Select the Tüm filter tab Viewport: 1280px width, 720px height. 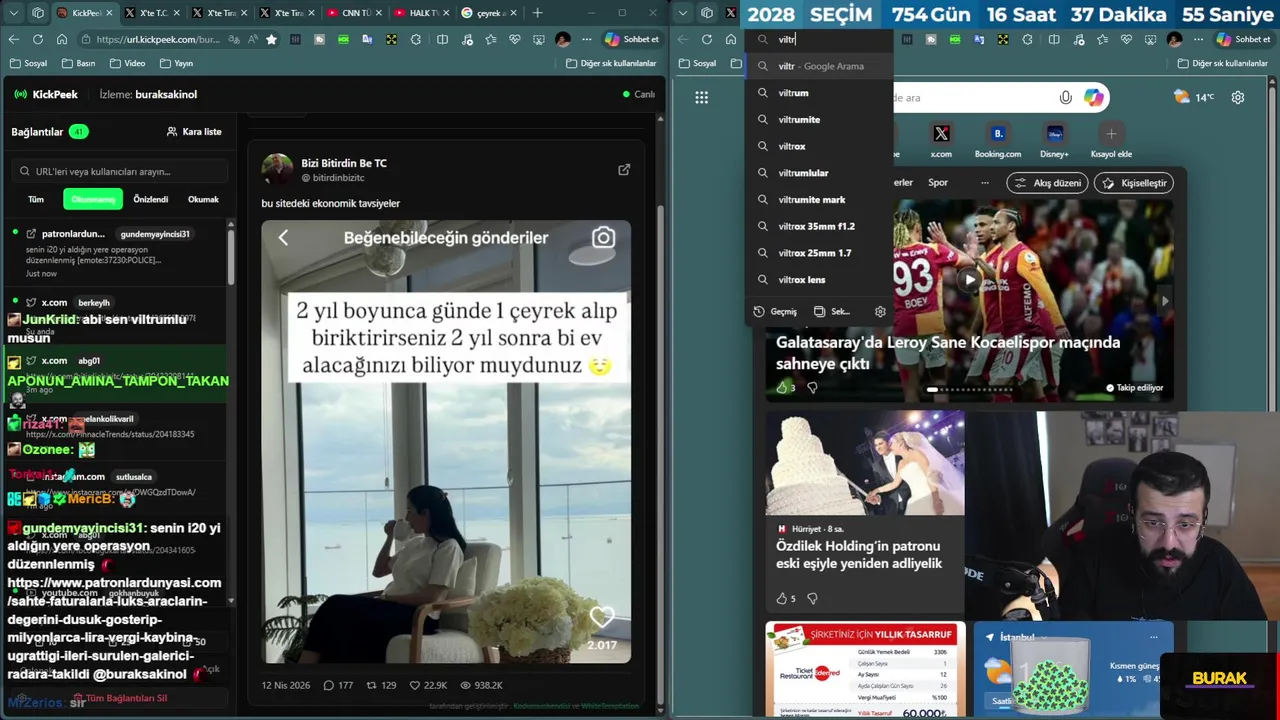point(36,199)
